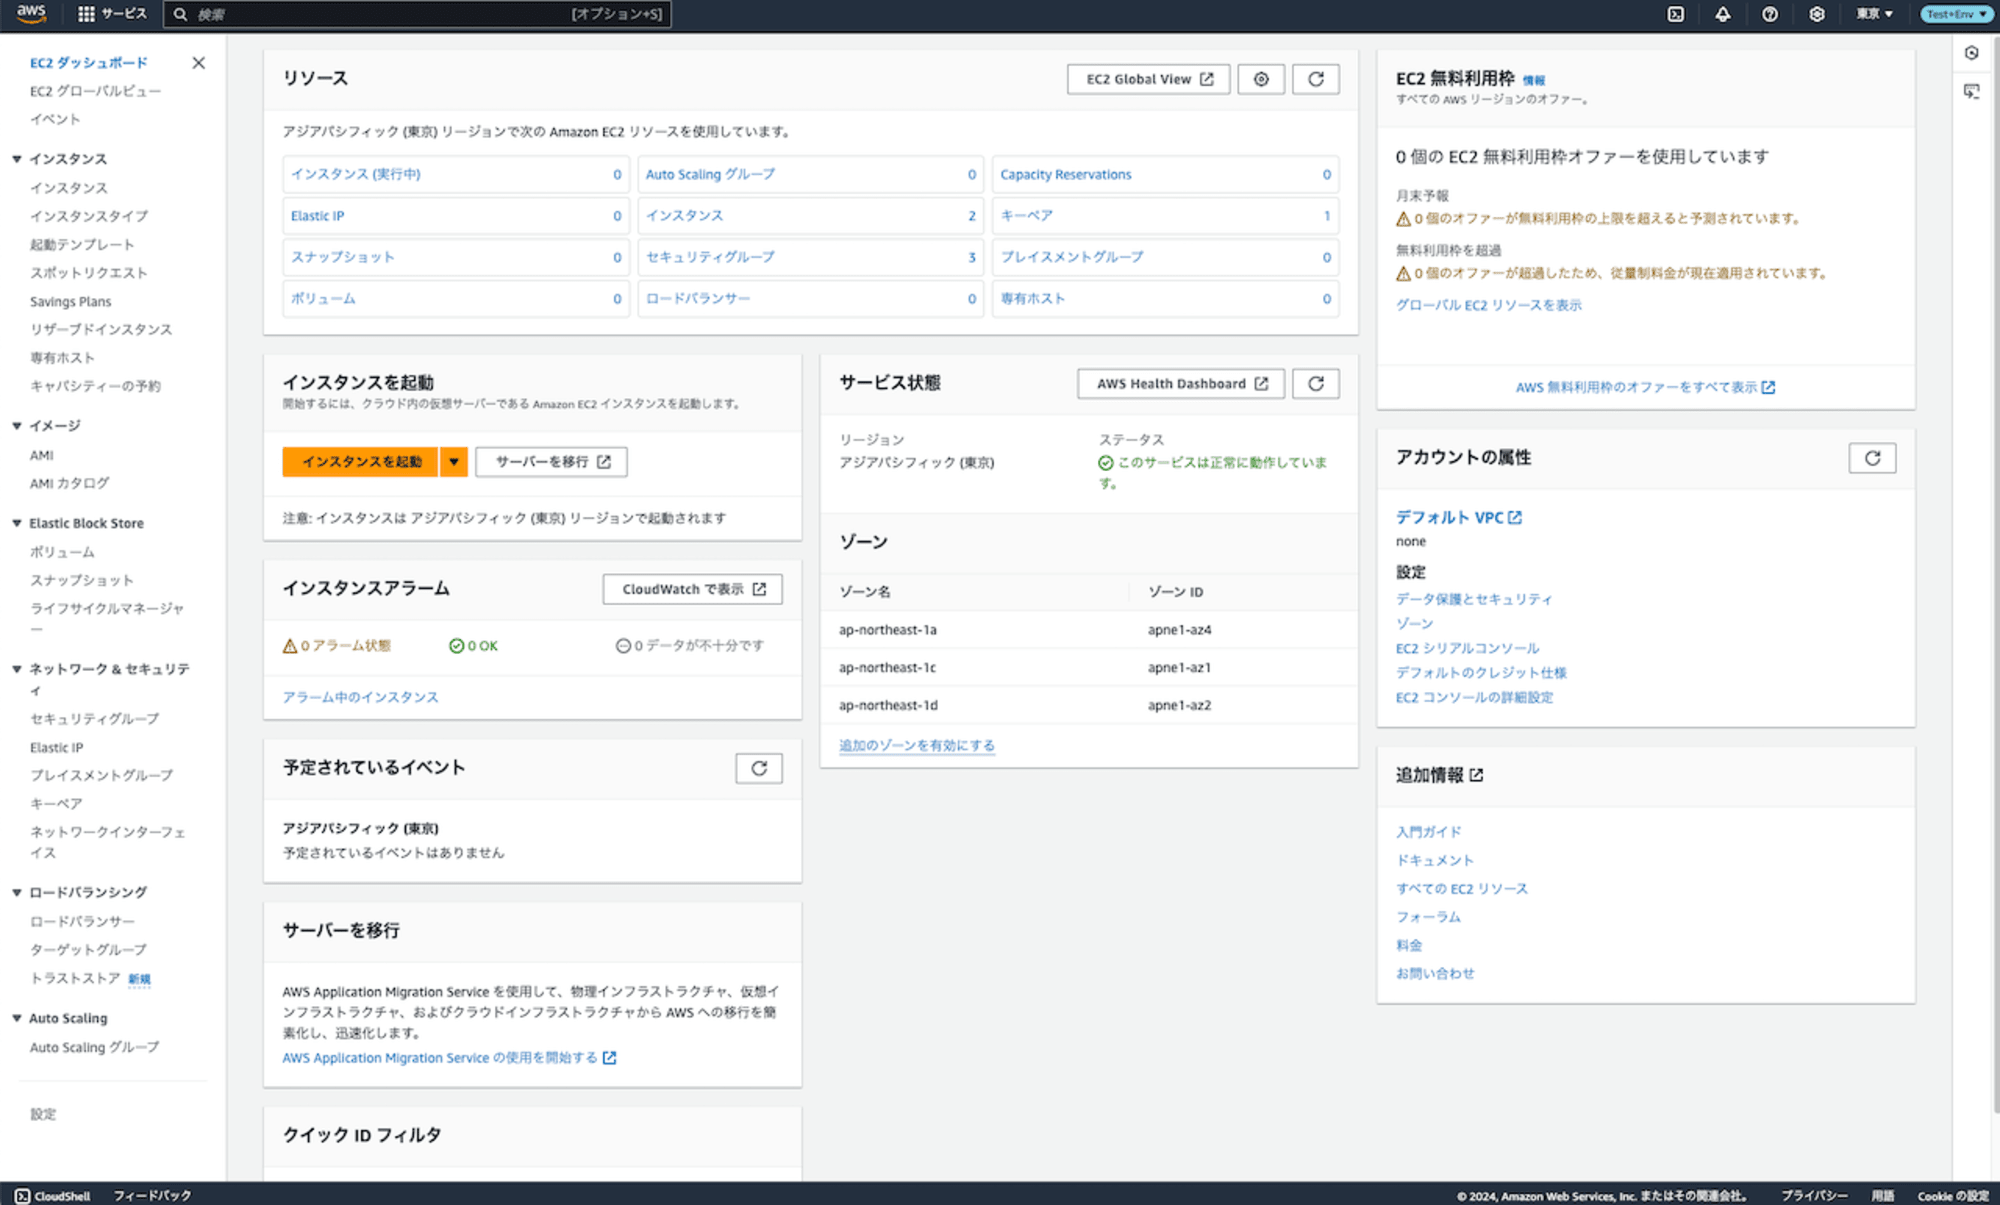Open AMI カタログ in sidebar
This screenshot has height=1205, width=2000.
[70, 483]
